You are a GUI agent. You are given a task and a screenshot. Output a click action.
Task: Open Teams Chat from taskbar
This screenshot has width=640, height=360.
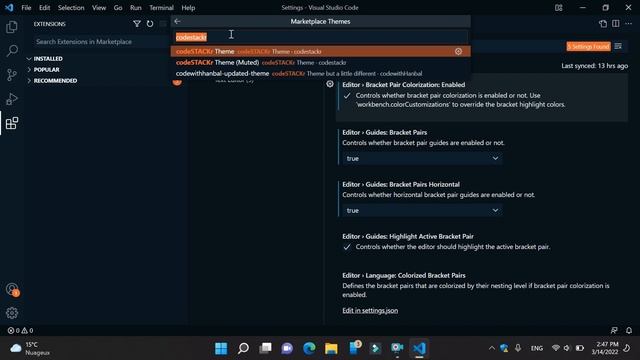click(287, 348)
